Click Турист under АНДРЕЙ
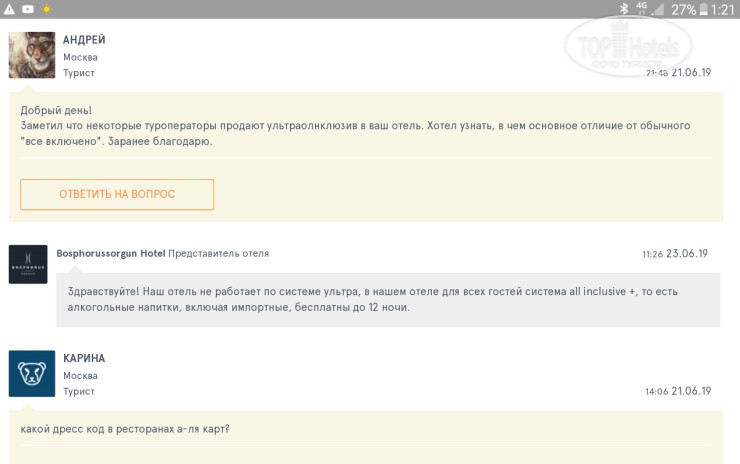Viewport: 740px width, 464px height. [x=79, y=73]
